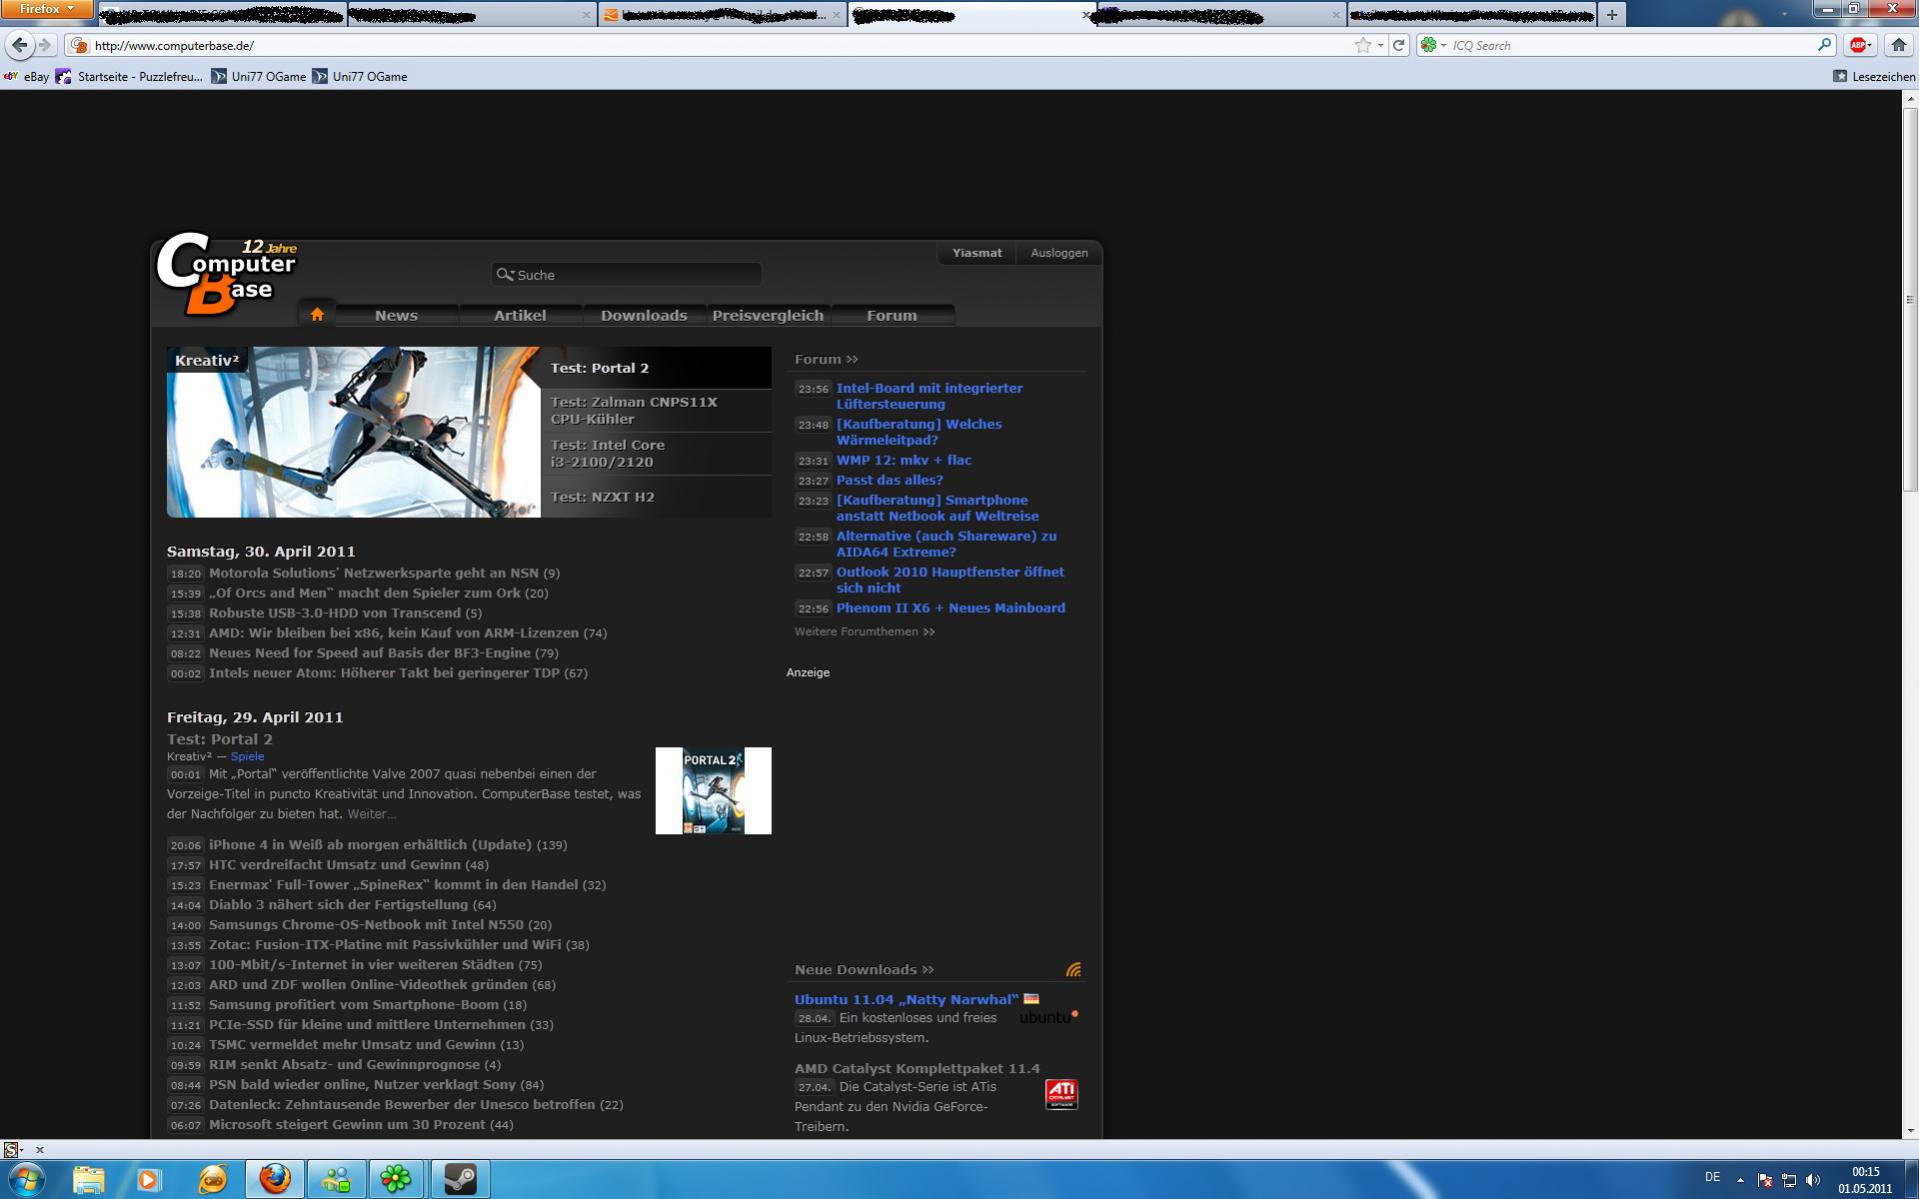The image size is (1919, 1199).
Task: Open forum thread WMP 12: mkv + flac
Action: click(903, 460)
